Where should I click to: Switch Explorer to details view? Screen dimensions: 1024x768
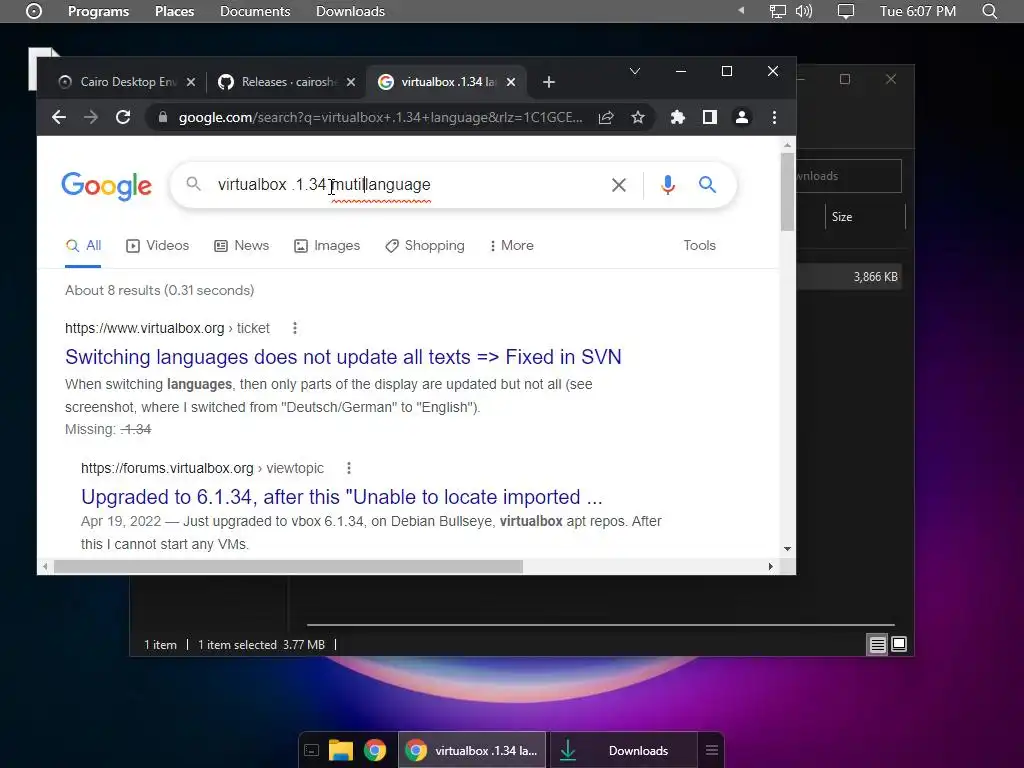point(877,645)
